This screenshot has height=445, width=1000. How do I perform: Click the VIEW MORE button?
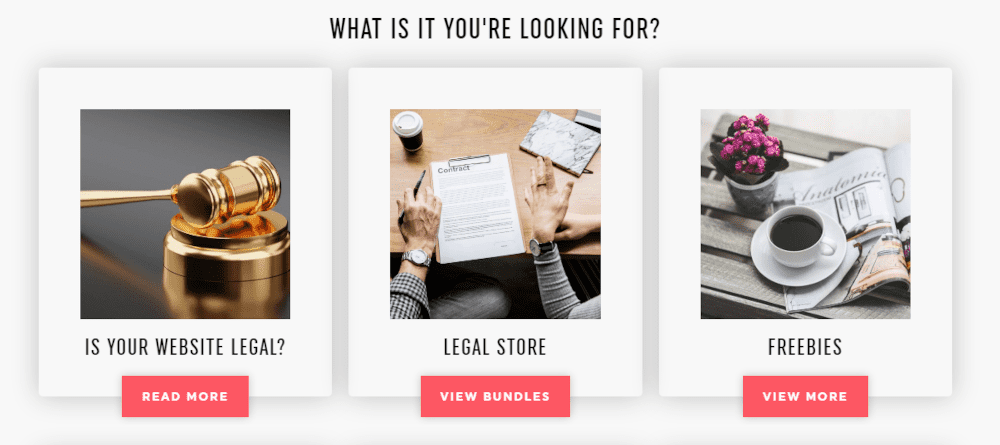(805, 397)
